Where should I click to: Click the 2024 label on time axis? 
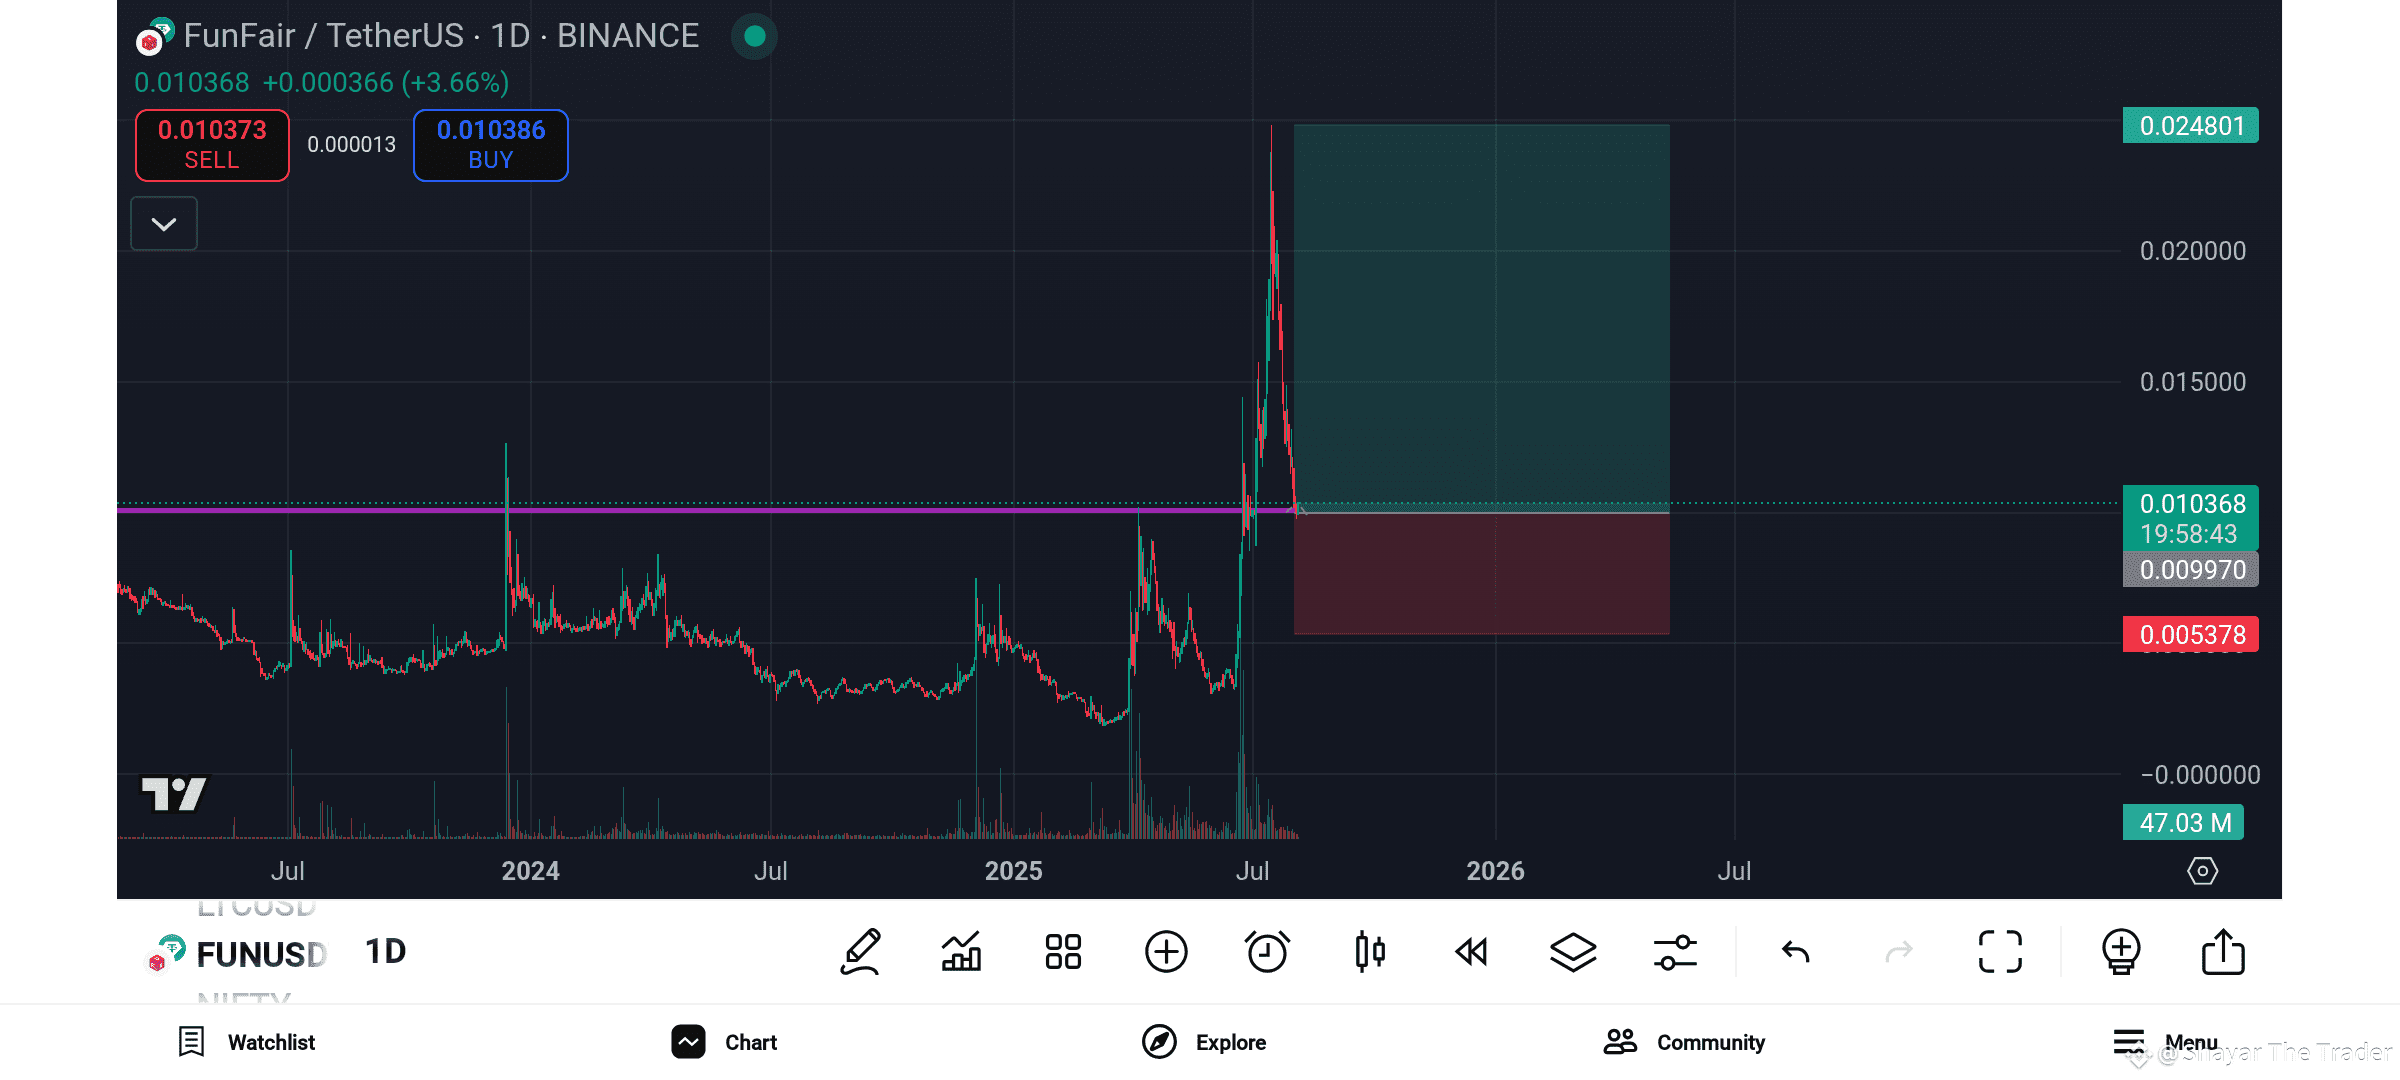tap(530, 871)
